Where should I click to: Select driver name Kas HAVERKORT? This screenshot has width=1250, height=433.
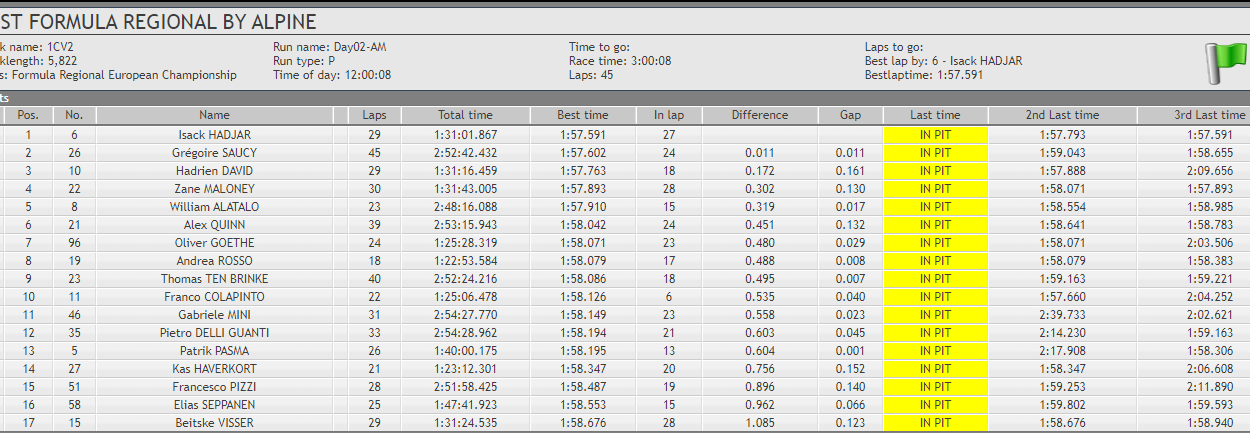coord(214,369)
